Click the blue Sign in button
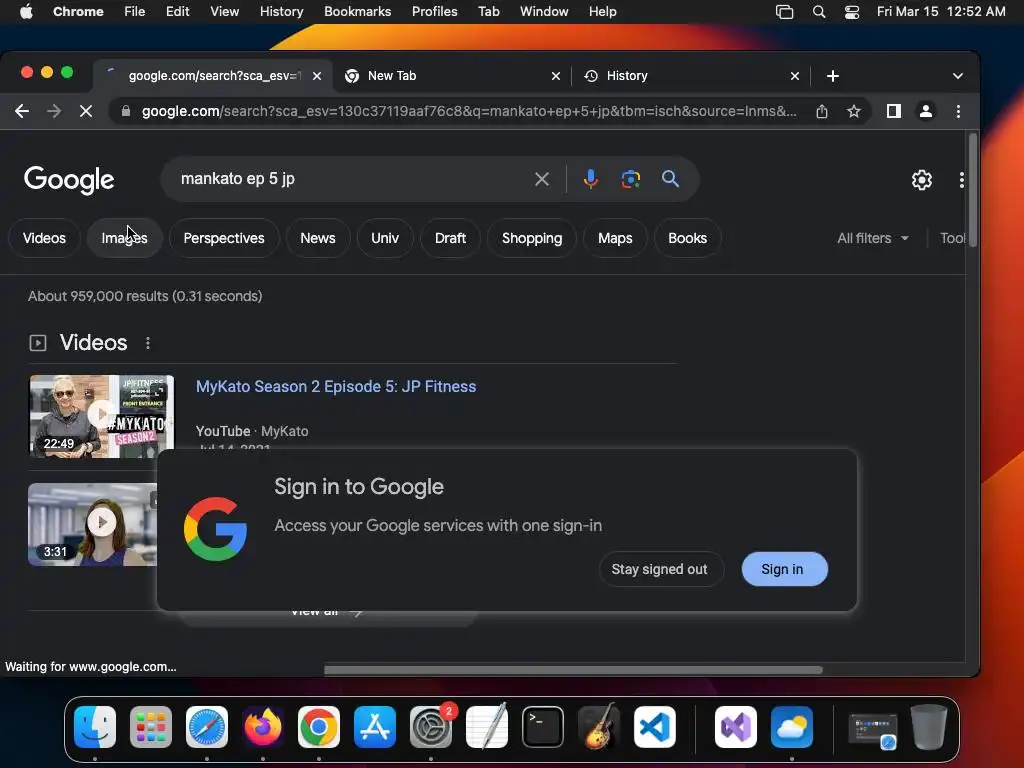Image resolution: width=1024 pixels, height=768 pixels. click(784, 569)
